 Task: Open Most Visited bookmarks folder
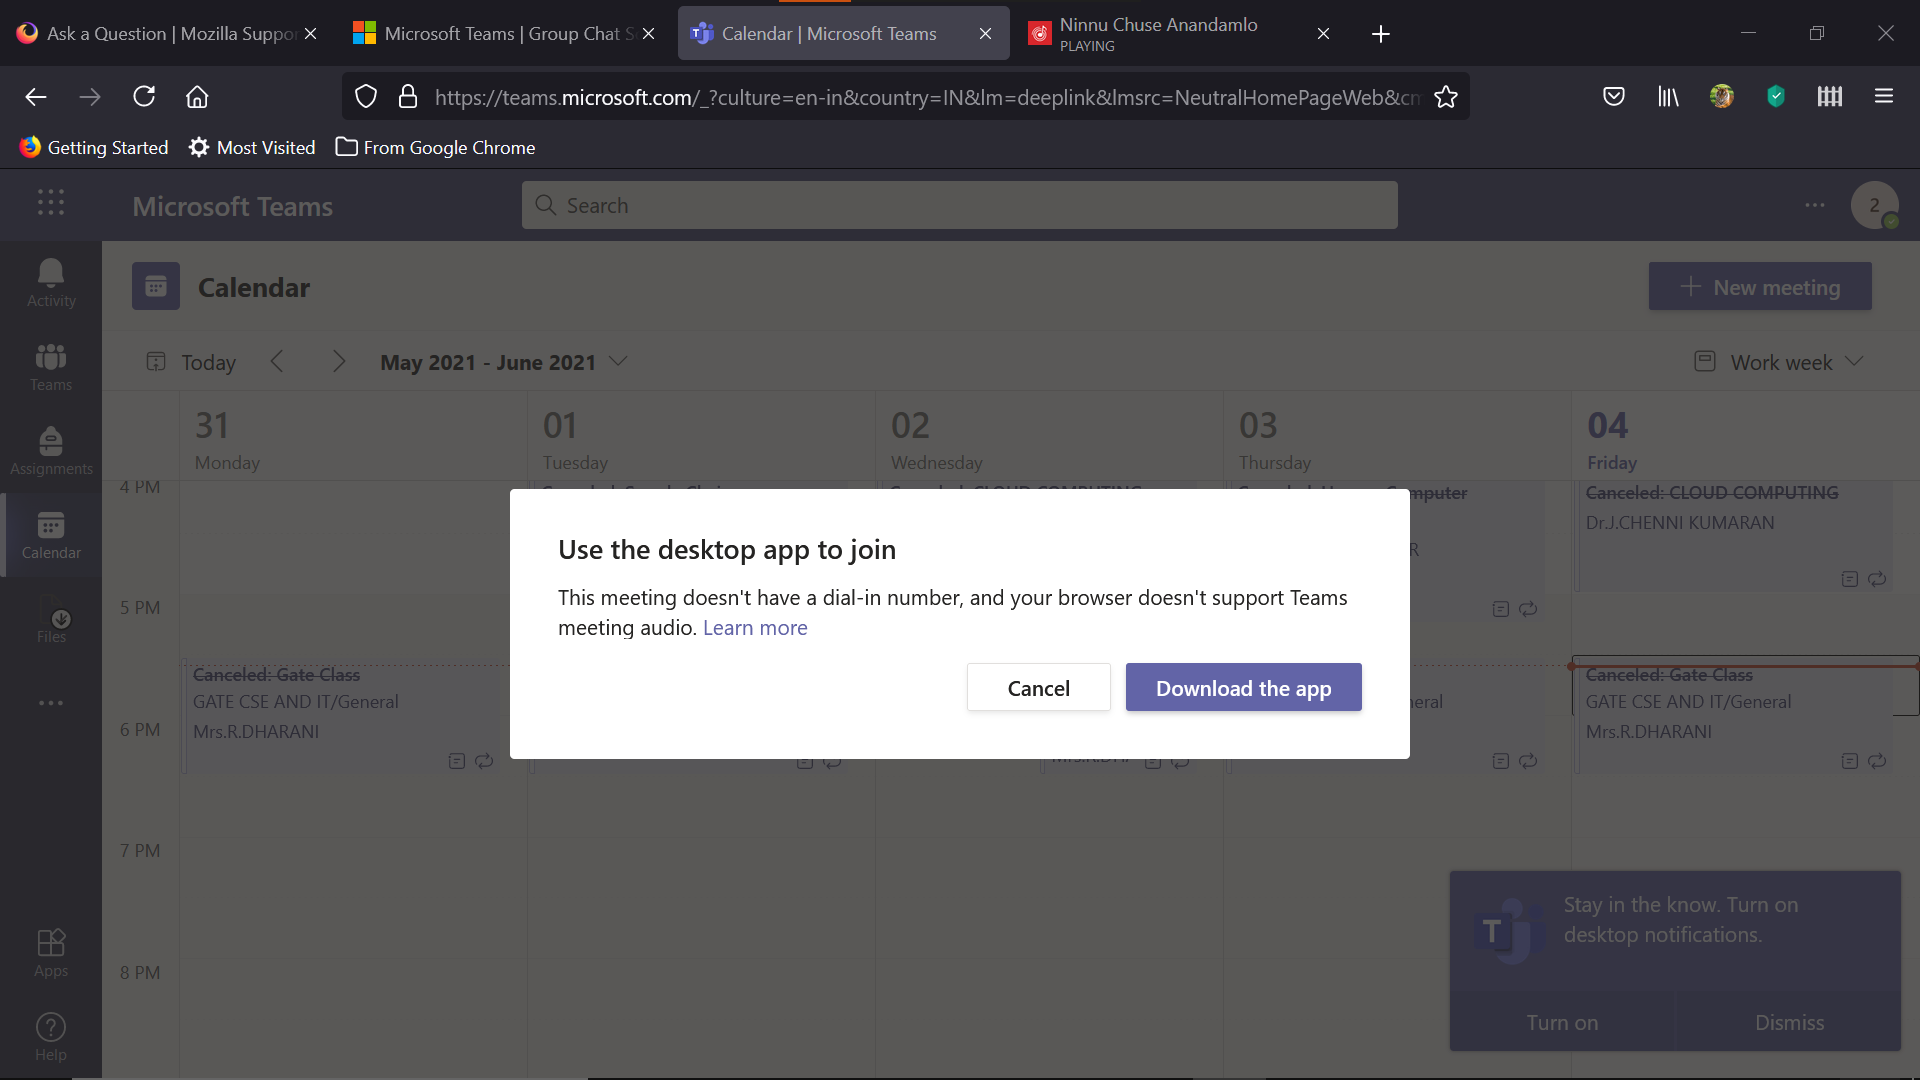[252, 147]
